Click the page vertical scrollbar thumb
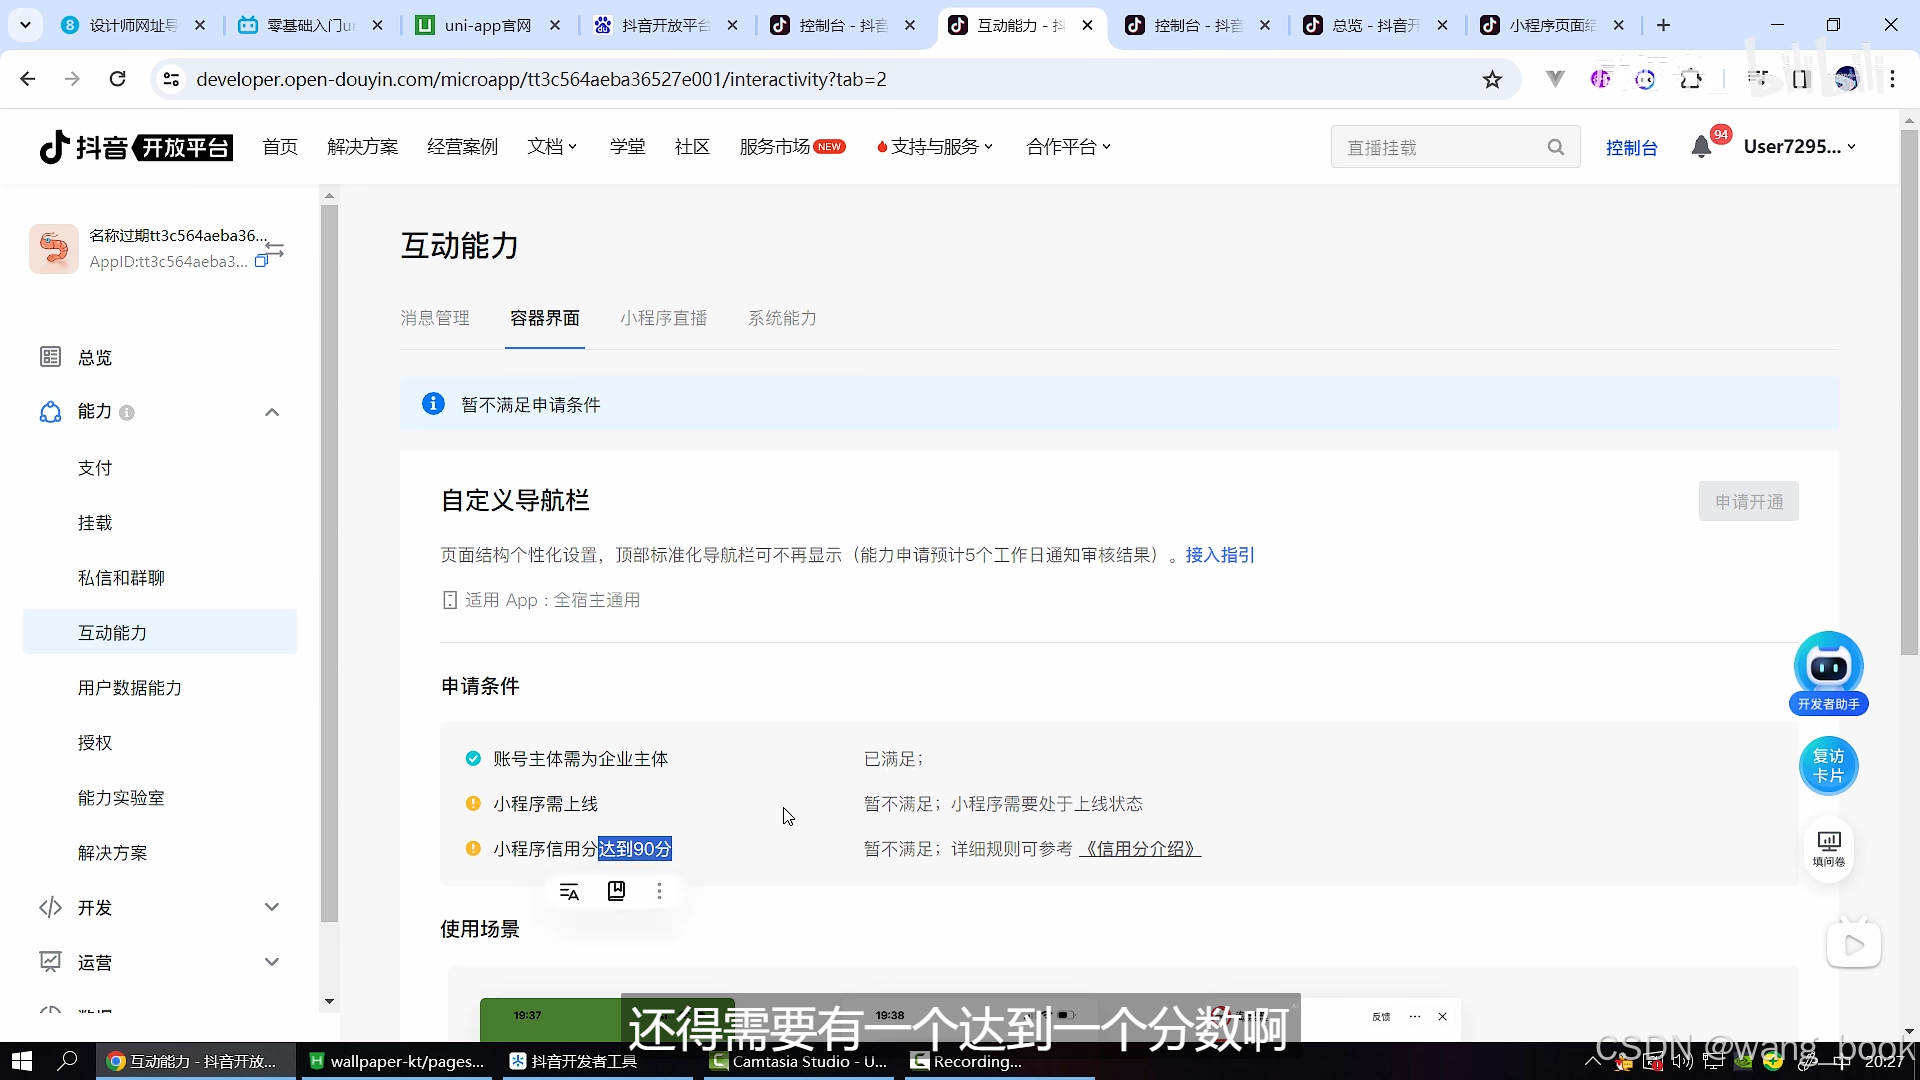 [x=1909, y=392]
